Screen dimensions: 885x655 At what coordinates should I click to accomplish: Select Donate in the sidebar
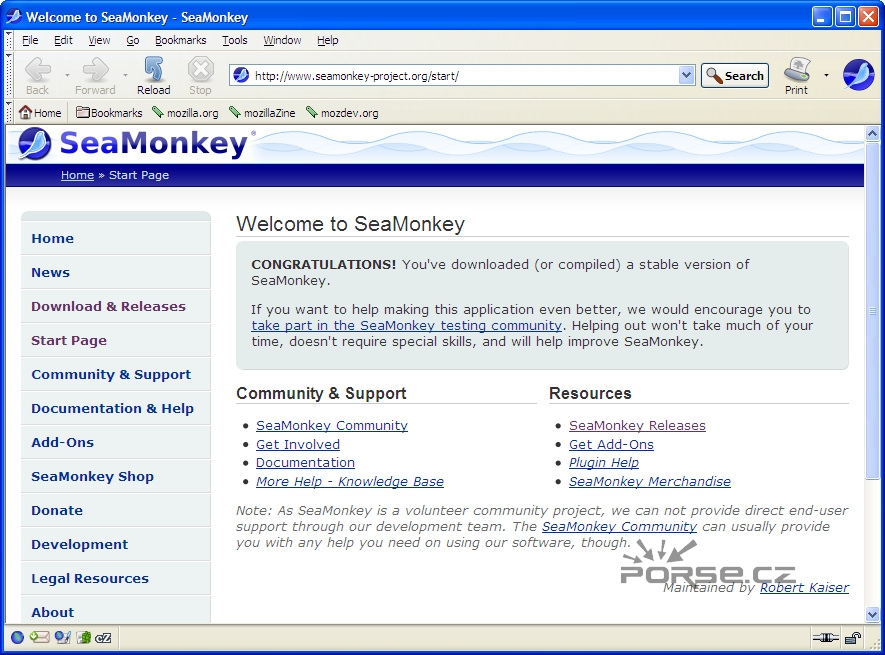(116, 510)
